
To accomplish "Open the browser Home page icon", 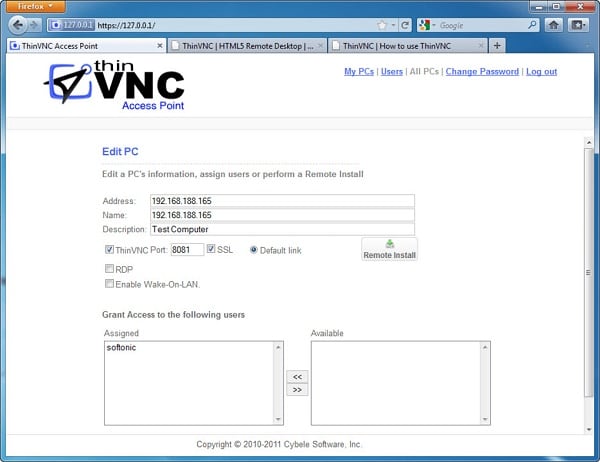I will click(553, 25).
